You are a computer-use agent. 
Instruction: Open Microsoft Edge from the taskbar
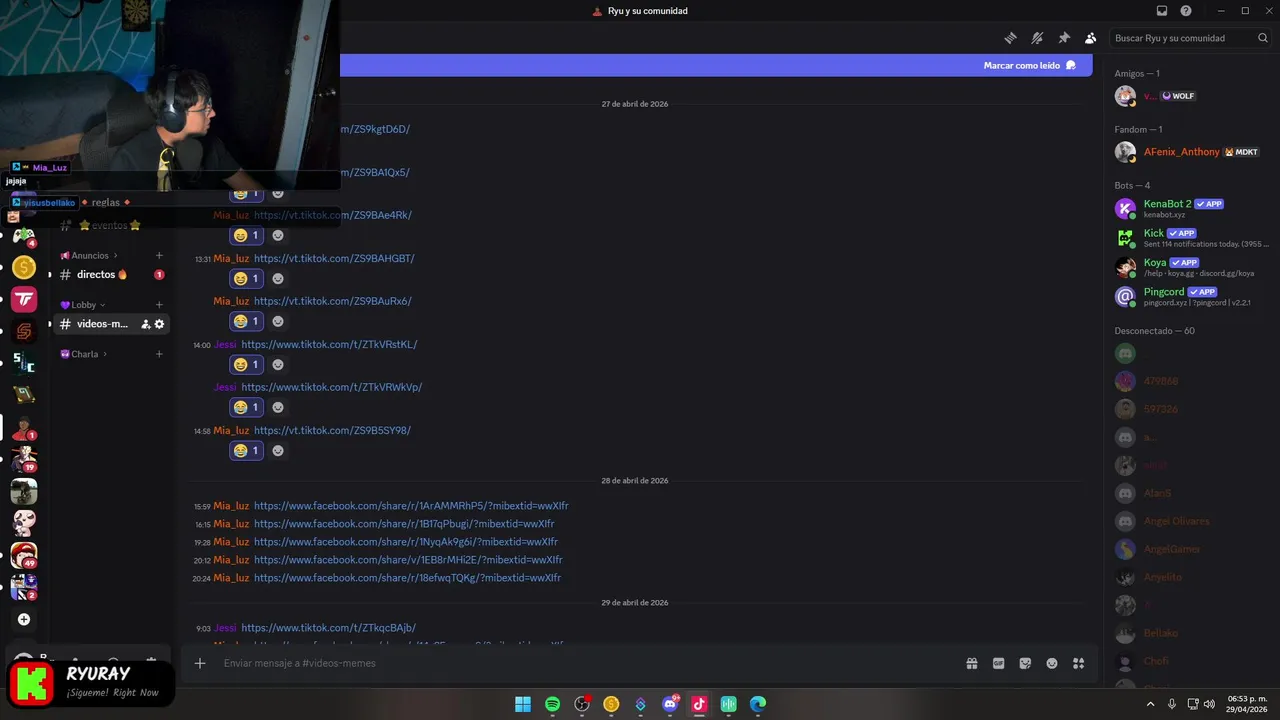(x=758, y=704)
